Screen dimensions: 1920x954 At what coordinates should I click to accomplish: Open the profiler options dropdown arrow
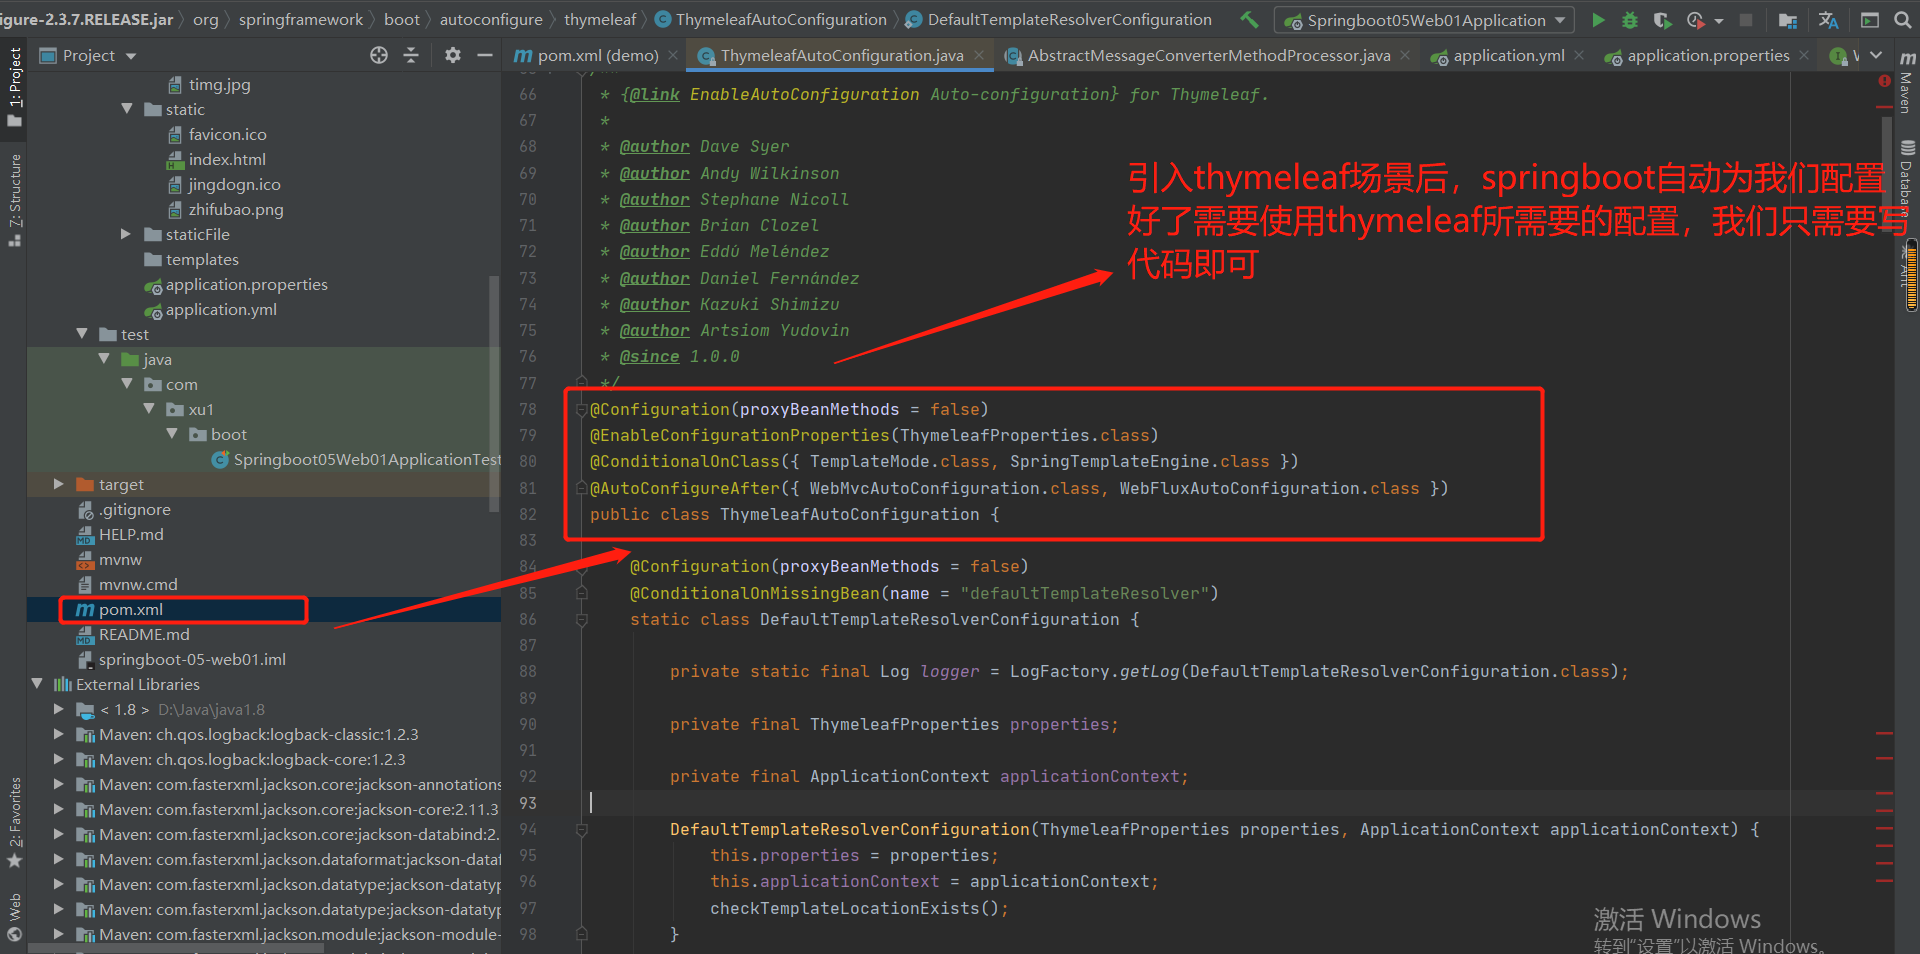click(x=1719, y=20)
